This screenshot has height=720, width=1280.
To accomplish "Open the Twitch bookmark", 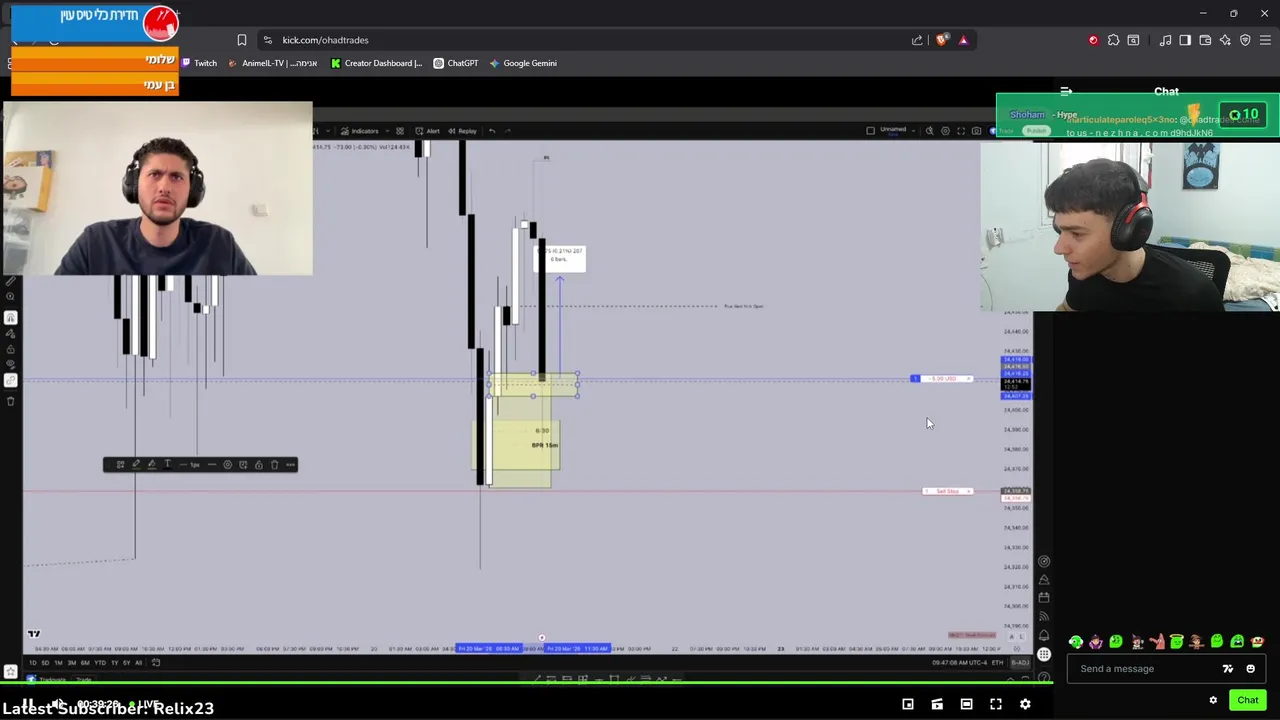I will pyautogui.click(x=198, y=63).
